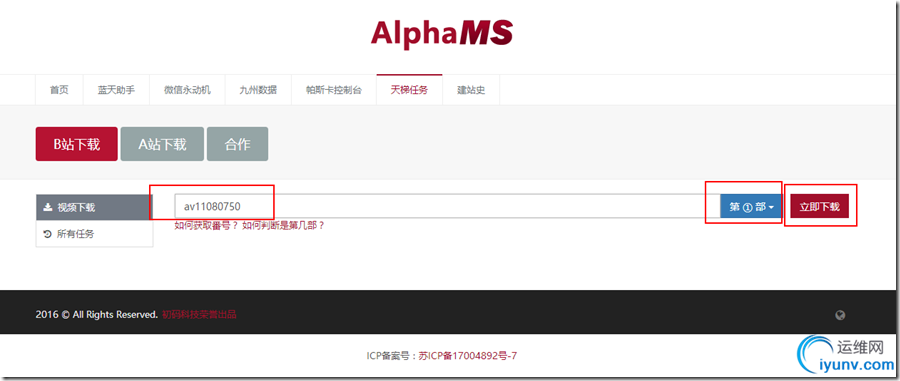900x381 pixels.
Task: Open the 蓝天助手 nav tab
Action: (116, 90)
